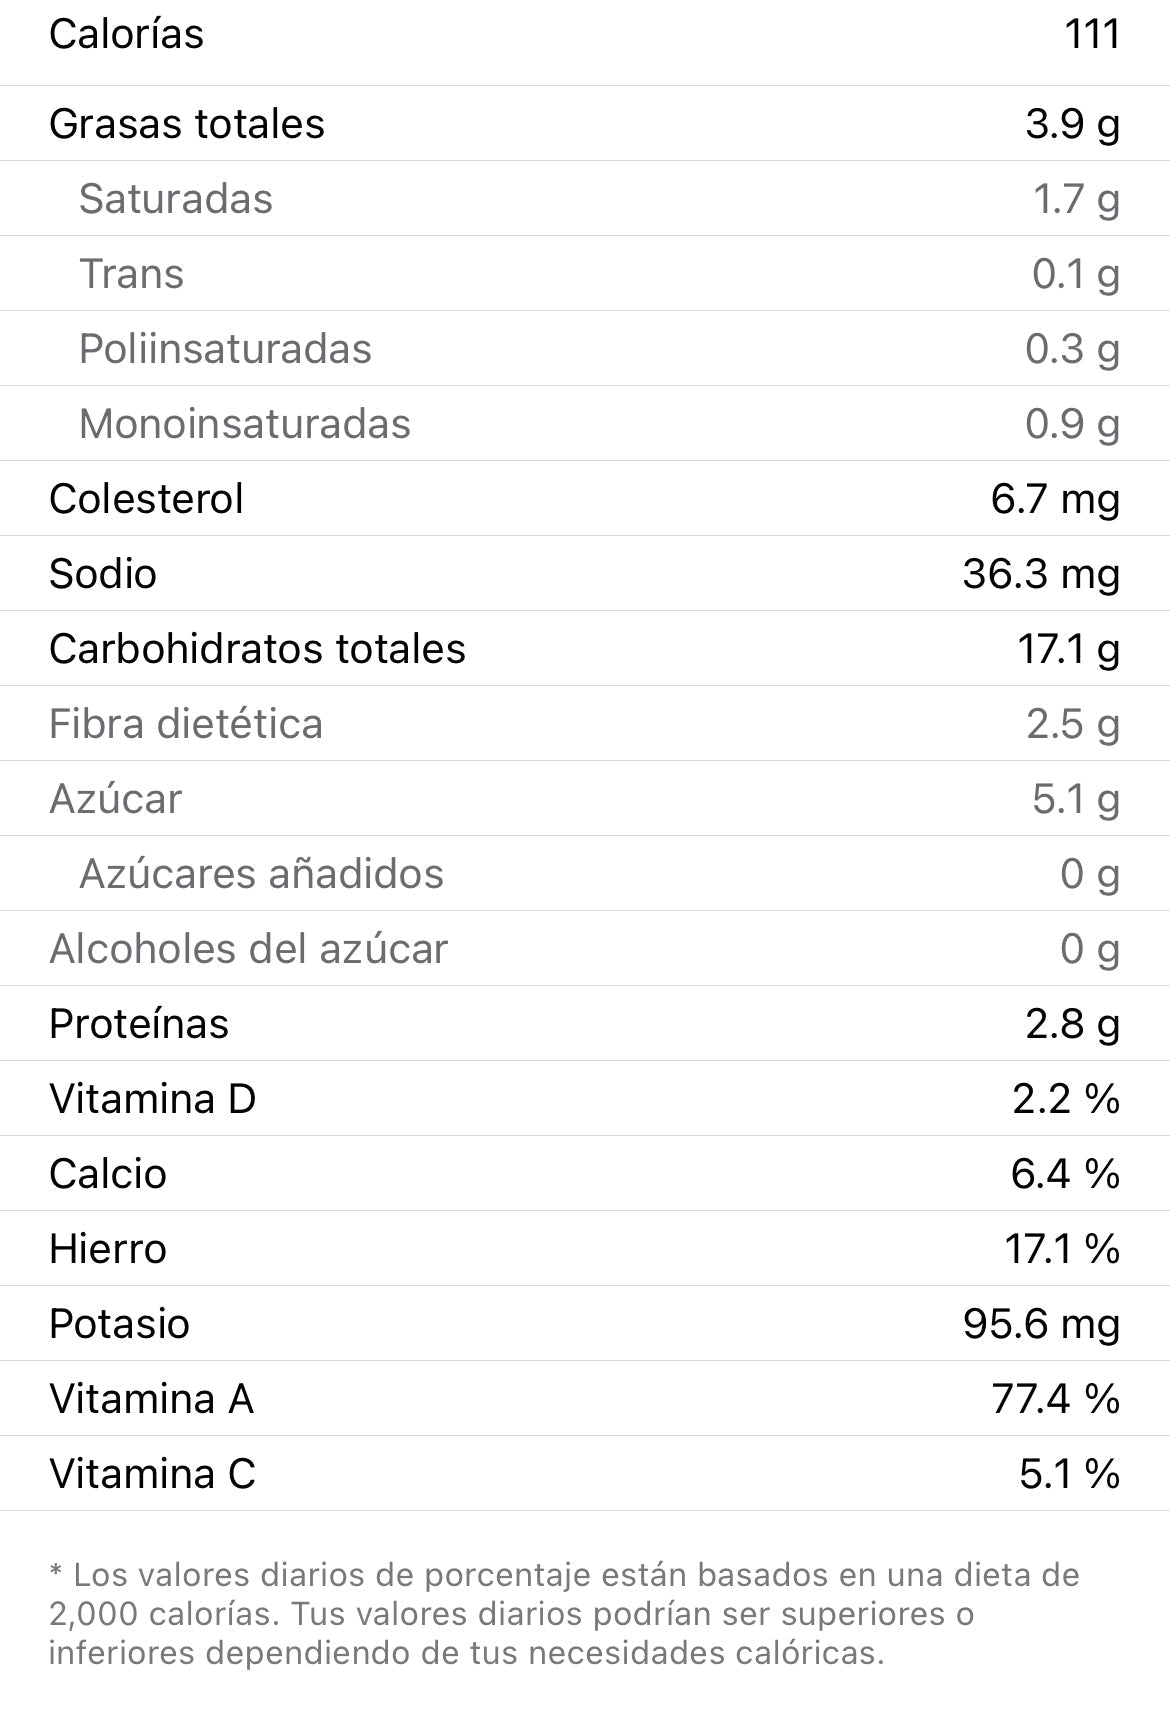Tap the Azúcar 5.1 g value
1170x1710 pixels.
(x=1075, y=799)
